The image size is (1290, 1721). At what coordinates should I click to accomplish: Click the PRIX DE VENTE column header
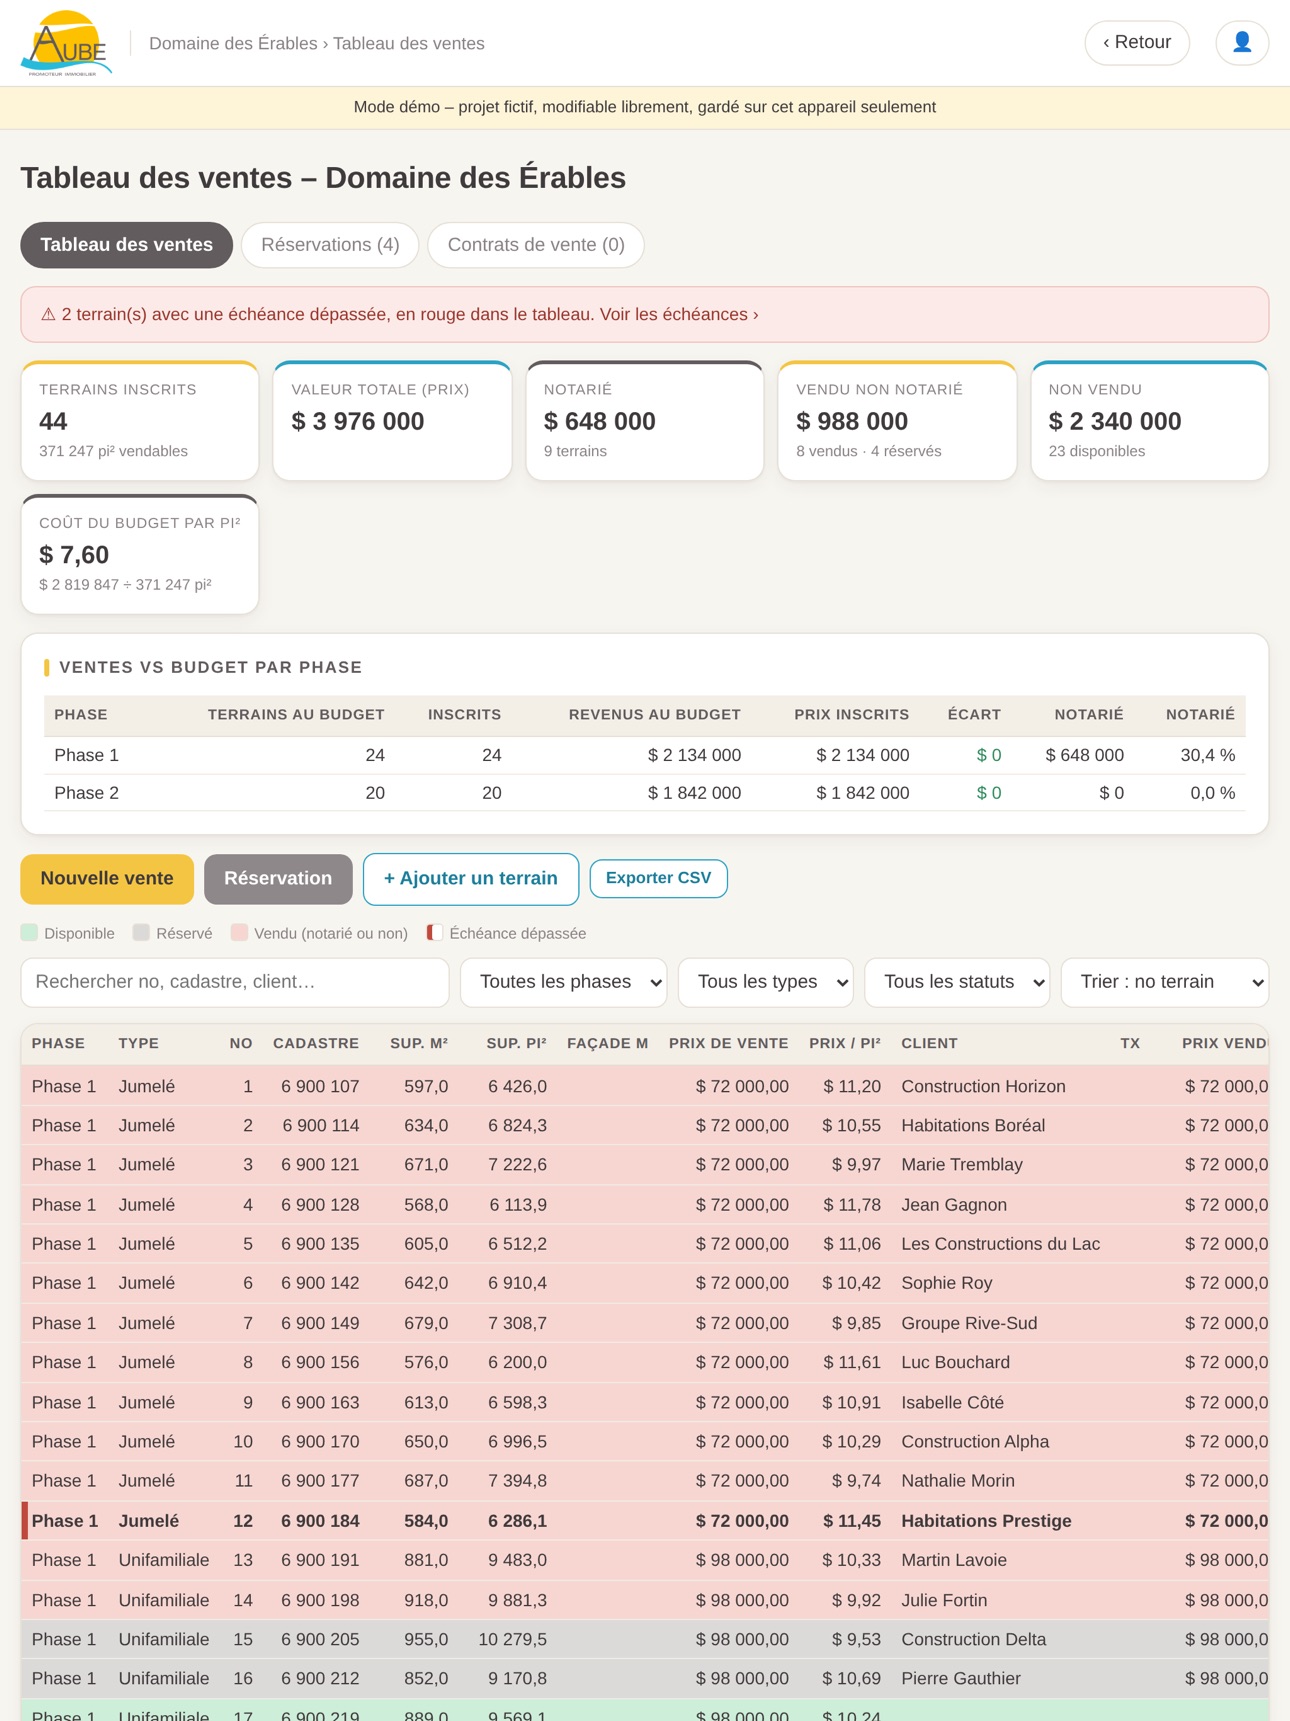click(x=728, y=1043)
